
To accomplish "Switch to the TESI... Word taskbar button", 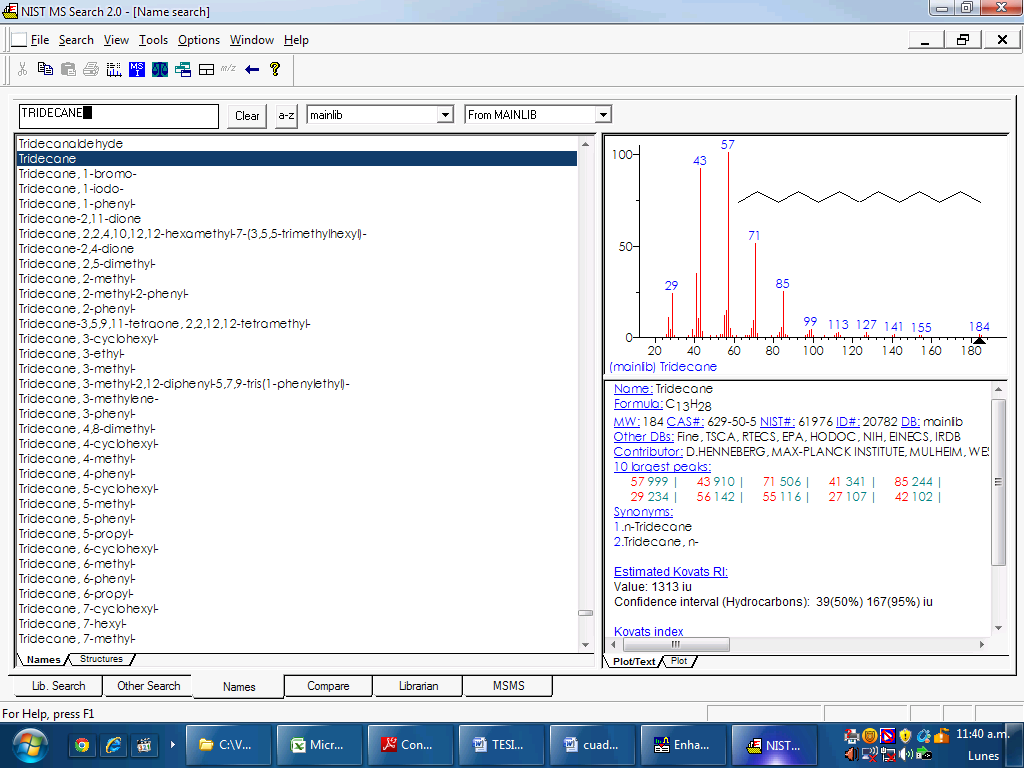I will 501,745.
